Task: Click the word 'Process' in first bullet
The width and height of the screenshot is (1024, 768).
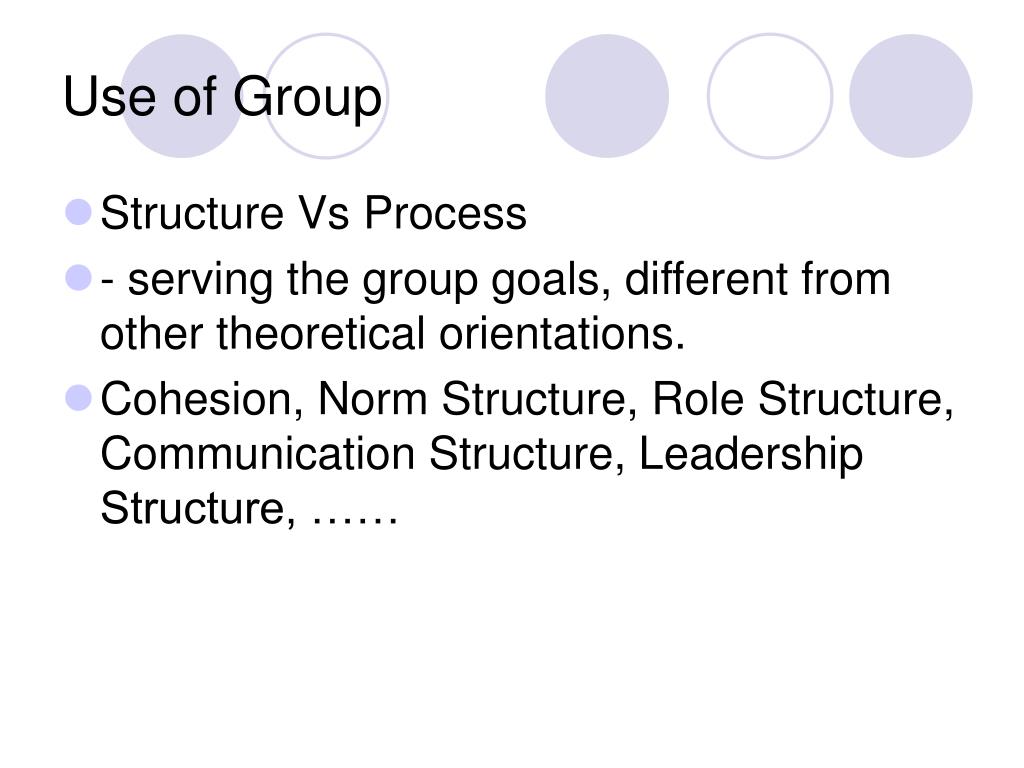Action: (x=445, y=213)
